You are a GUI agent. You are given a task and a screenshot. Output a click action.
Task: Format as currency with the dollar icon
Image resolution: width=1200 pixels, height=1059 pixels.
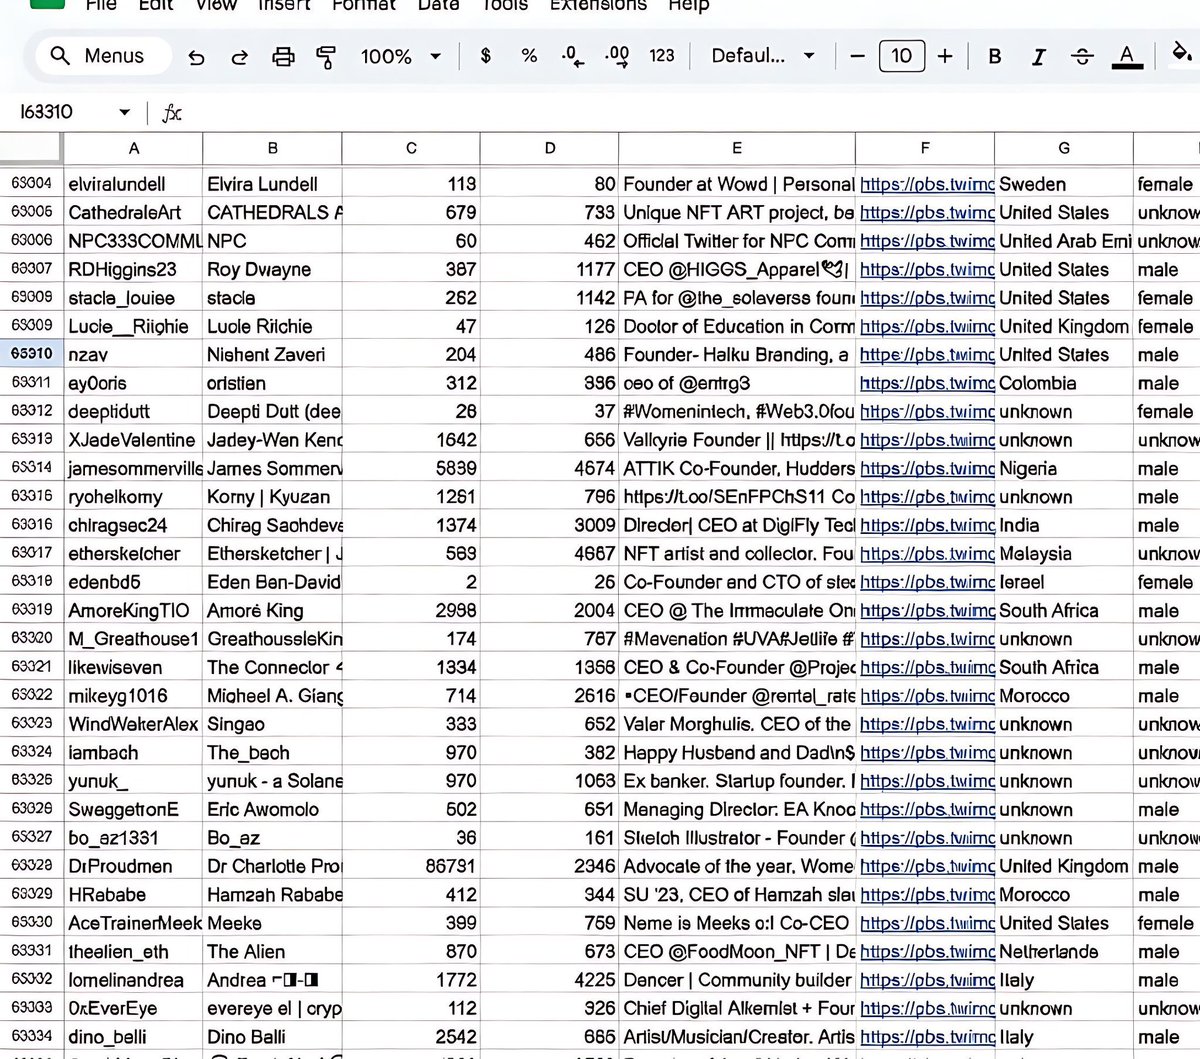[x=486, y=56]
